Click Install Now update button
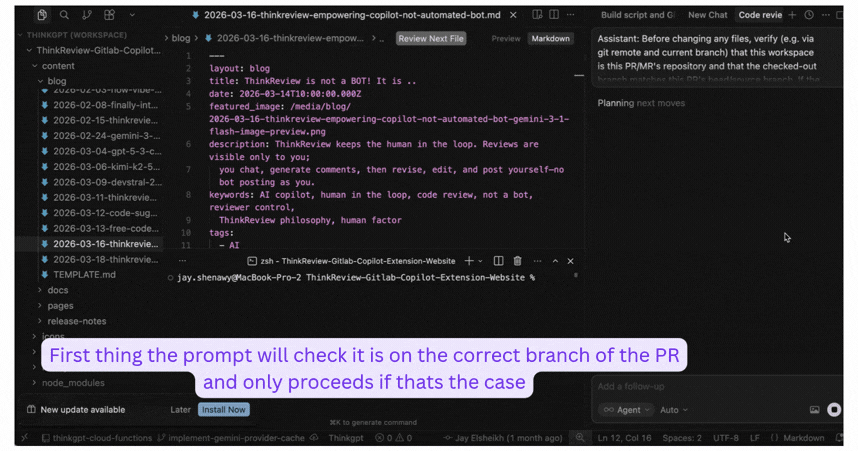This screenshot has height=451, width=858. pyautogui.click(x=224, y=409)
